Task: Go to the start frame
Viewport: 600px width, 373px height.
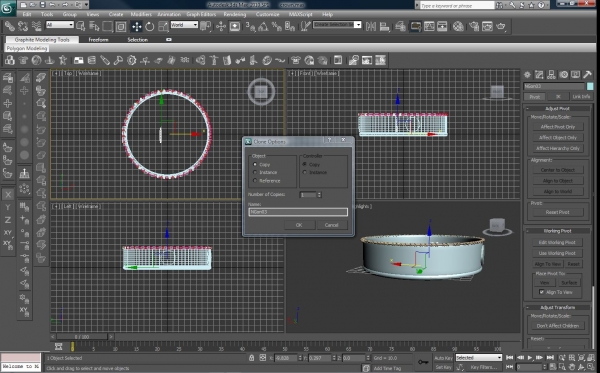Action: coord(510,358)
